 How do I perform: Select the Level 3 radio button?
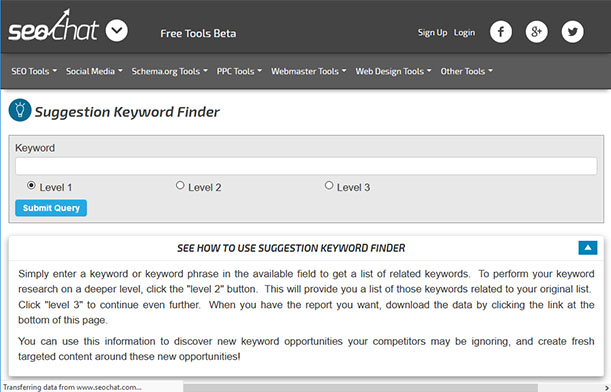tap(329, 185)
